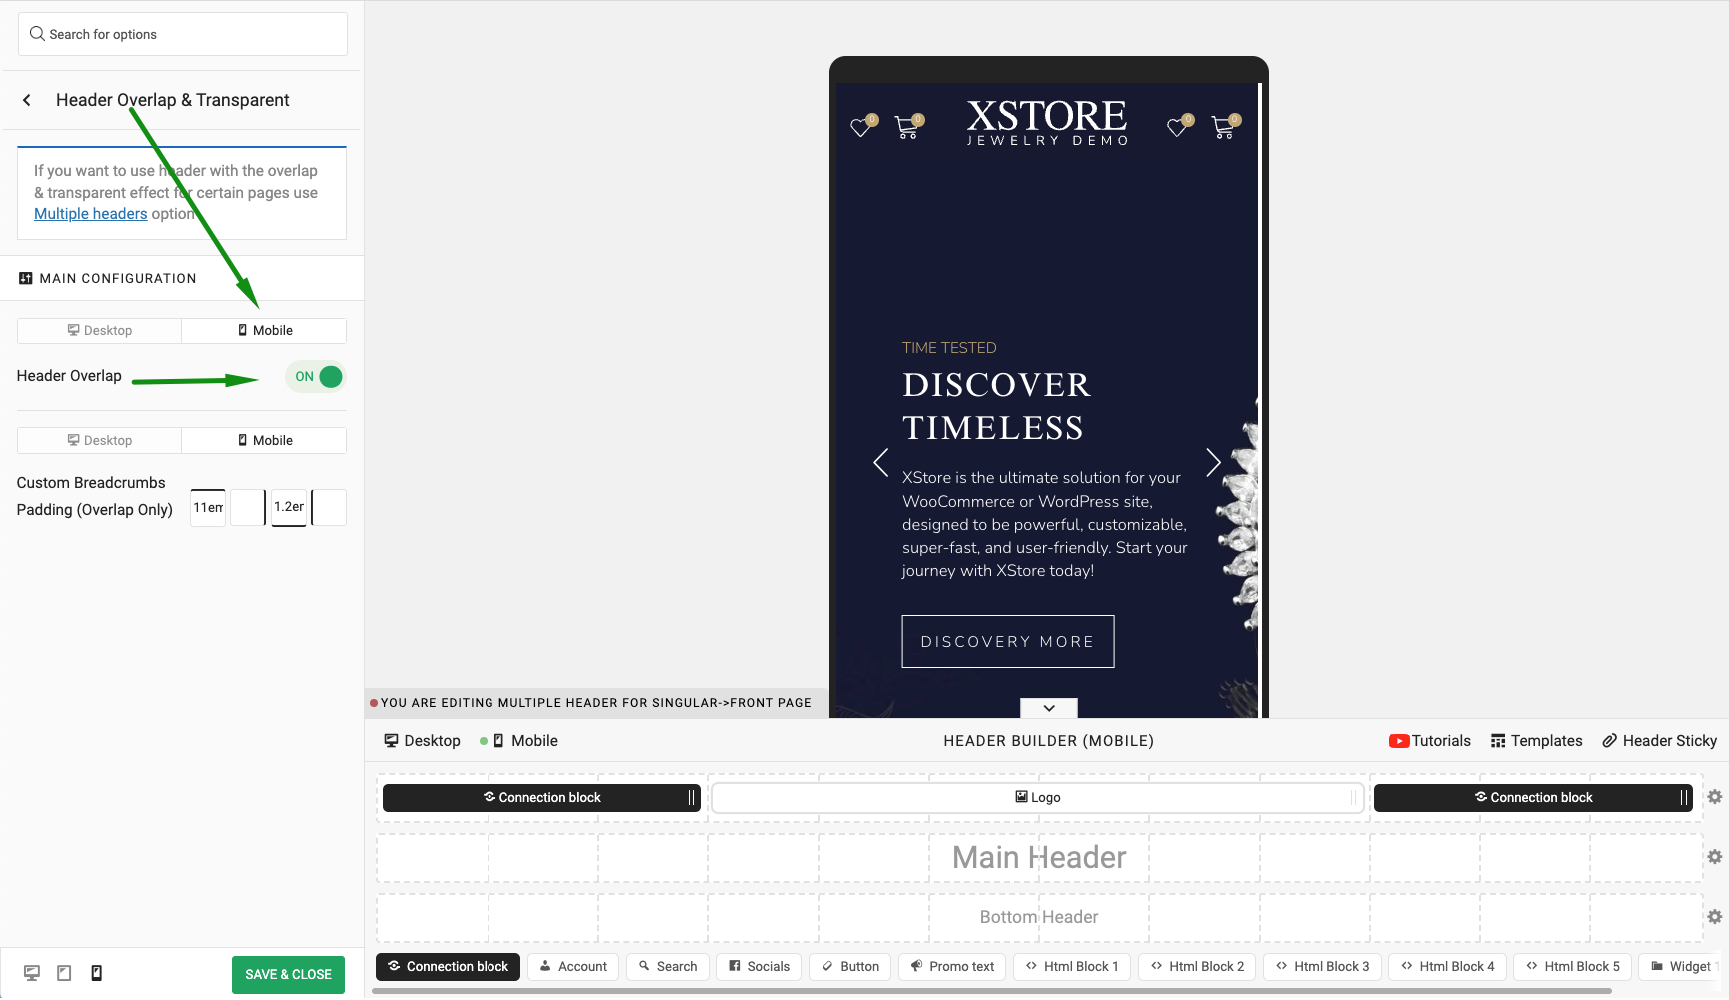Open settings gear for the Main Header row
This screenshot has height=1000, width=1729.
pyautogui.click(x=1715, y=857)
